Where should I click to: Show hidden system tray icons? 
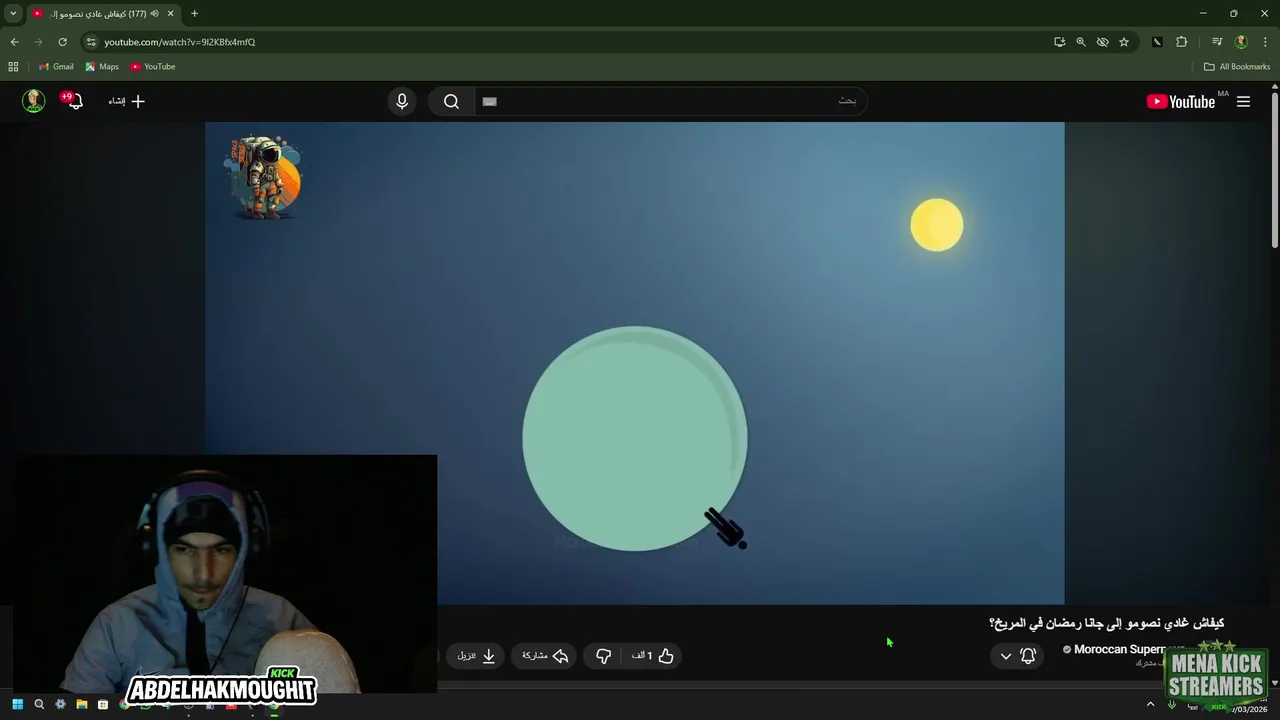click(x=1150, y=705)
